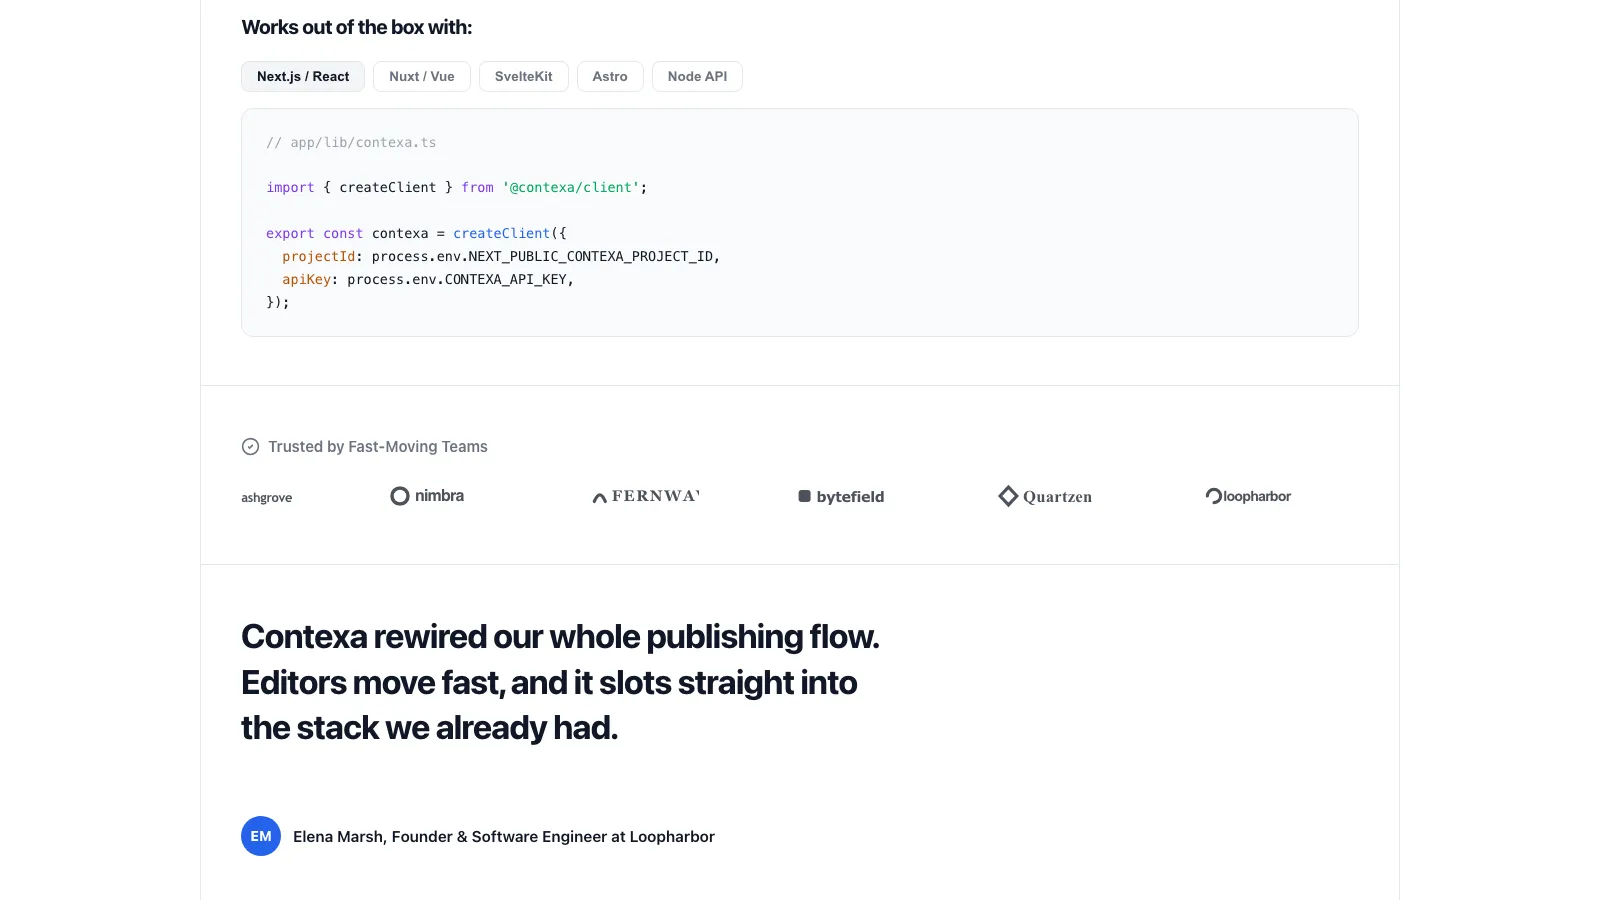1600x900 pixels.
Task: Choose the Astro framework tab
Action: coord(610,77)
